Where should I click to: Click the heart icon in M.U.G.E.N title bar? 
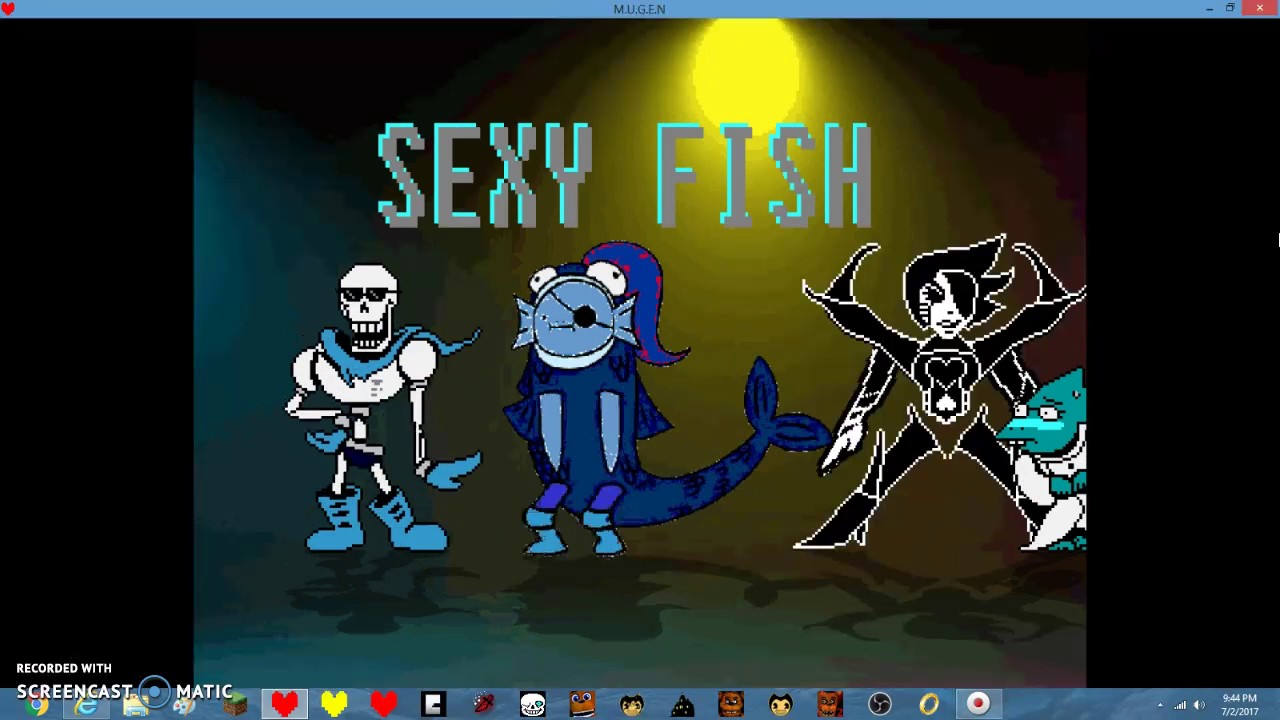coord(8,9)
